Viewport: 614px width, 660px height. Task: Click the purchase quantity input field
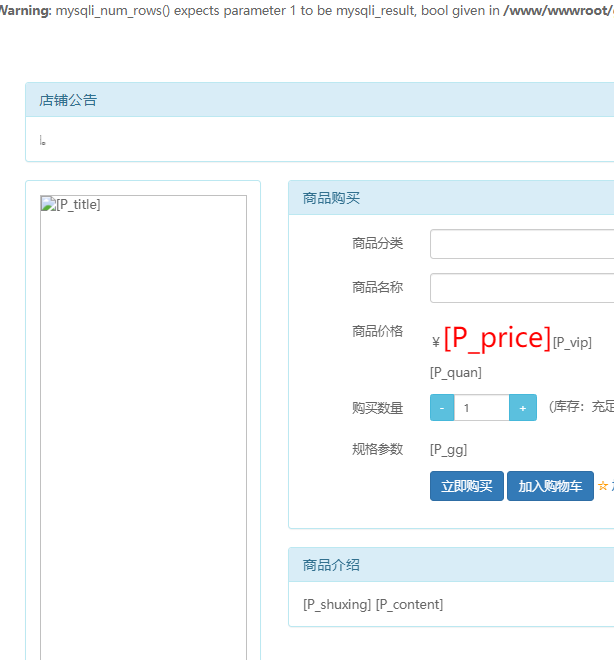click(482, 408)
